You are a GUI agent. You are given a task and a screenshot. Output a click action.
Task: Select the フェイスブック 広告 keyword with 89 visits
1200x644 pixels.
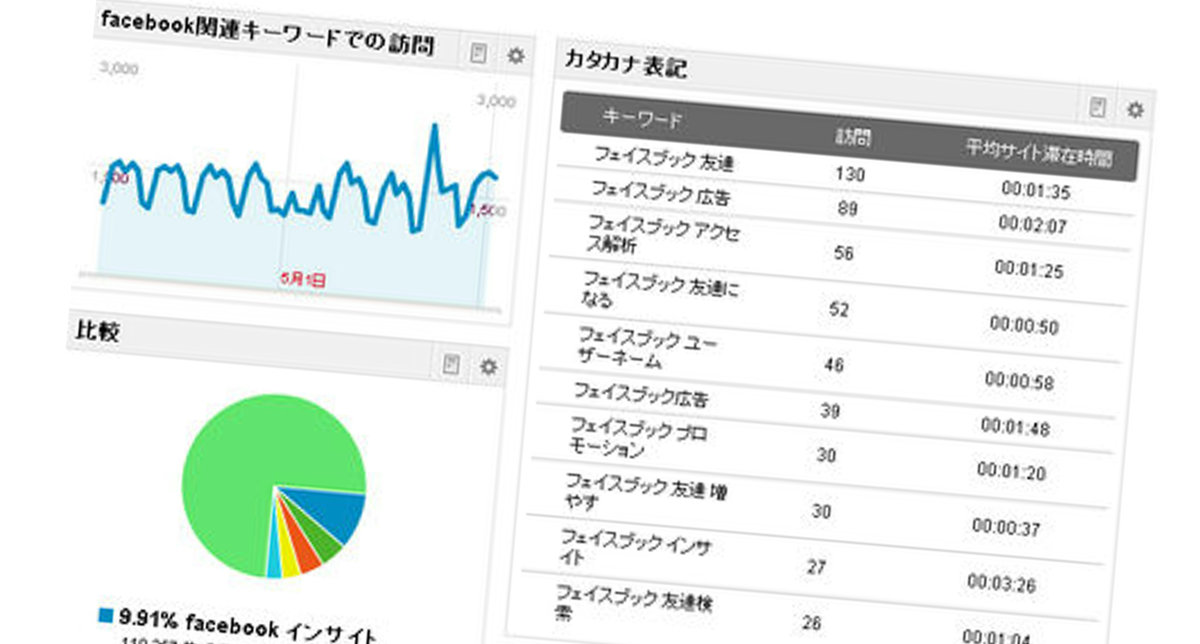pos(660,191)
